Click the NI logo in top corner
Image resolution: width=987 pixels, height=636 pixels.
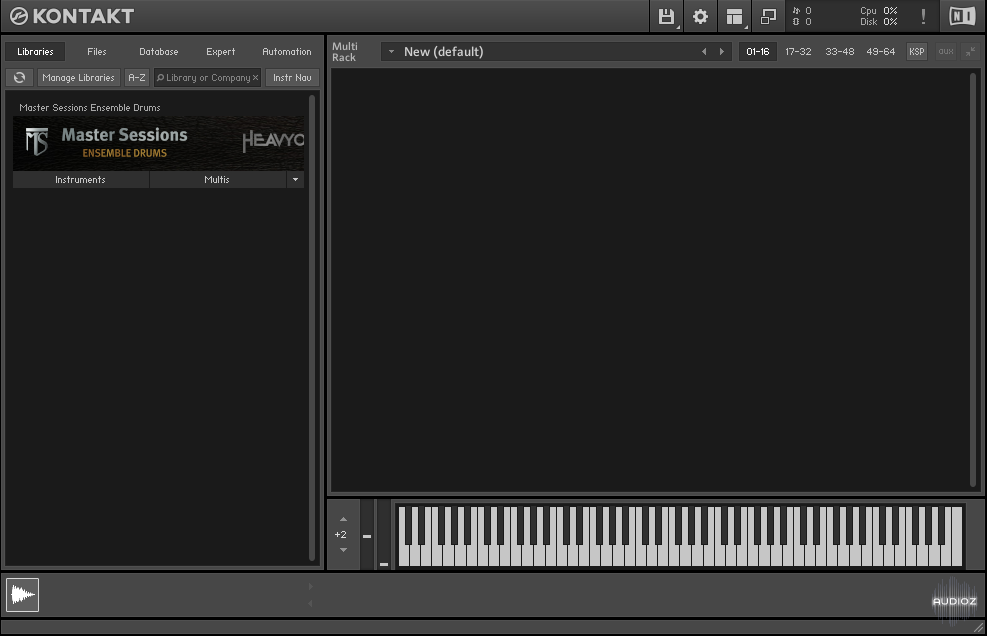962,16
